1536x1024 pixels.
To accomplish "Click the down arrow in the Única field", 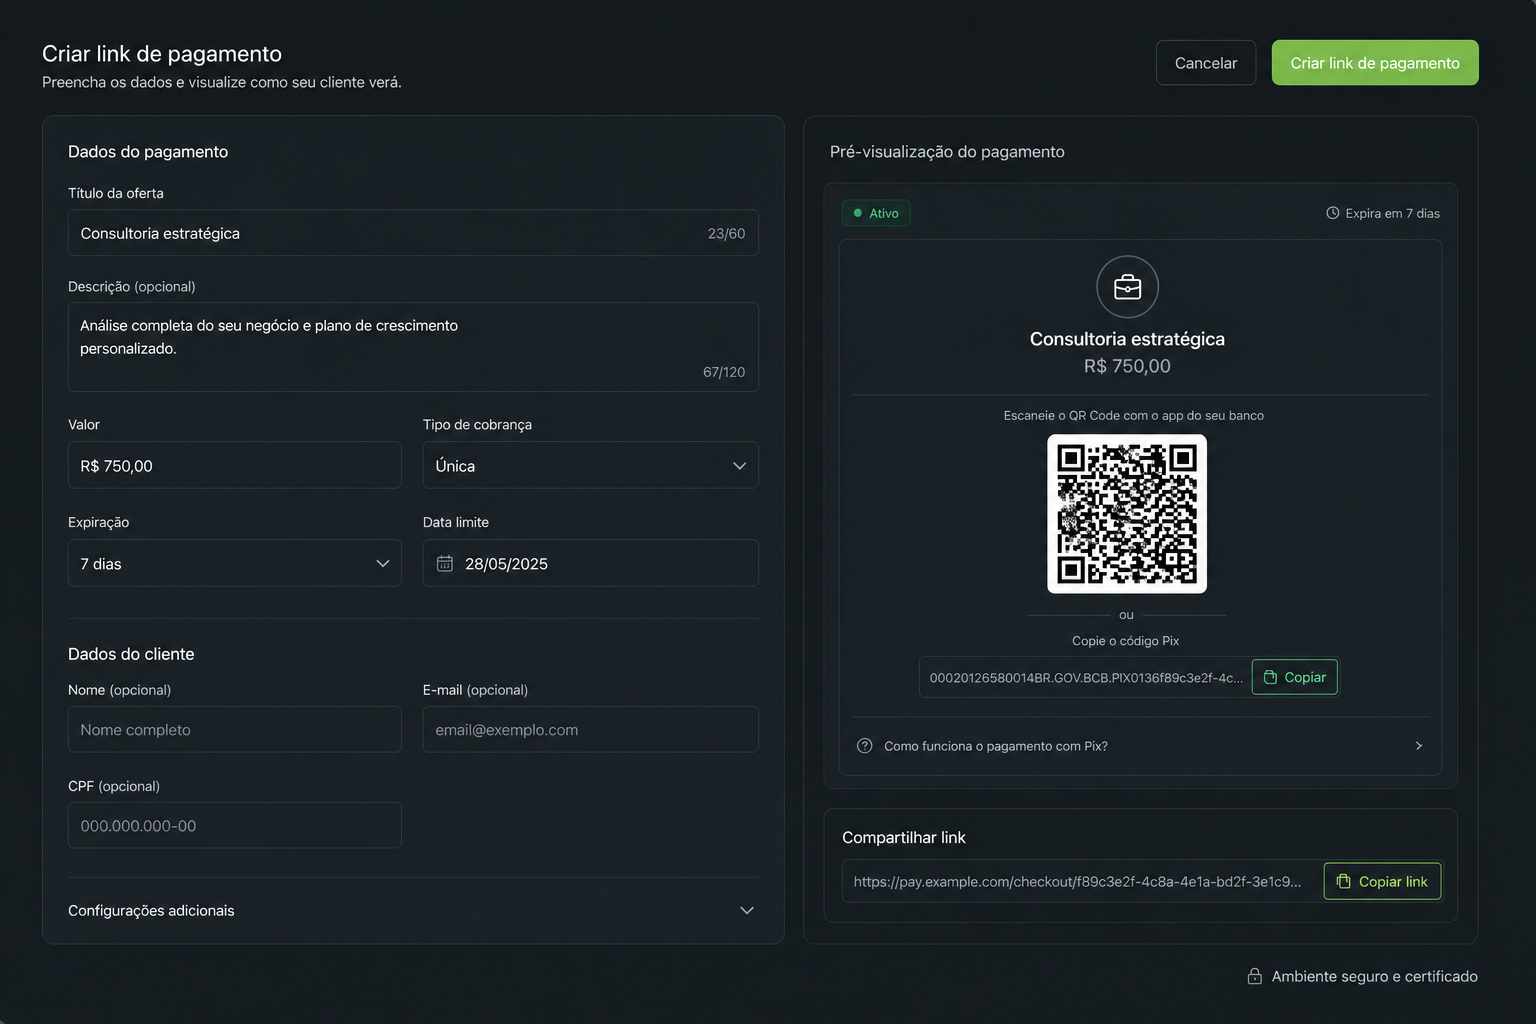I will [x=739, y=466].
